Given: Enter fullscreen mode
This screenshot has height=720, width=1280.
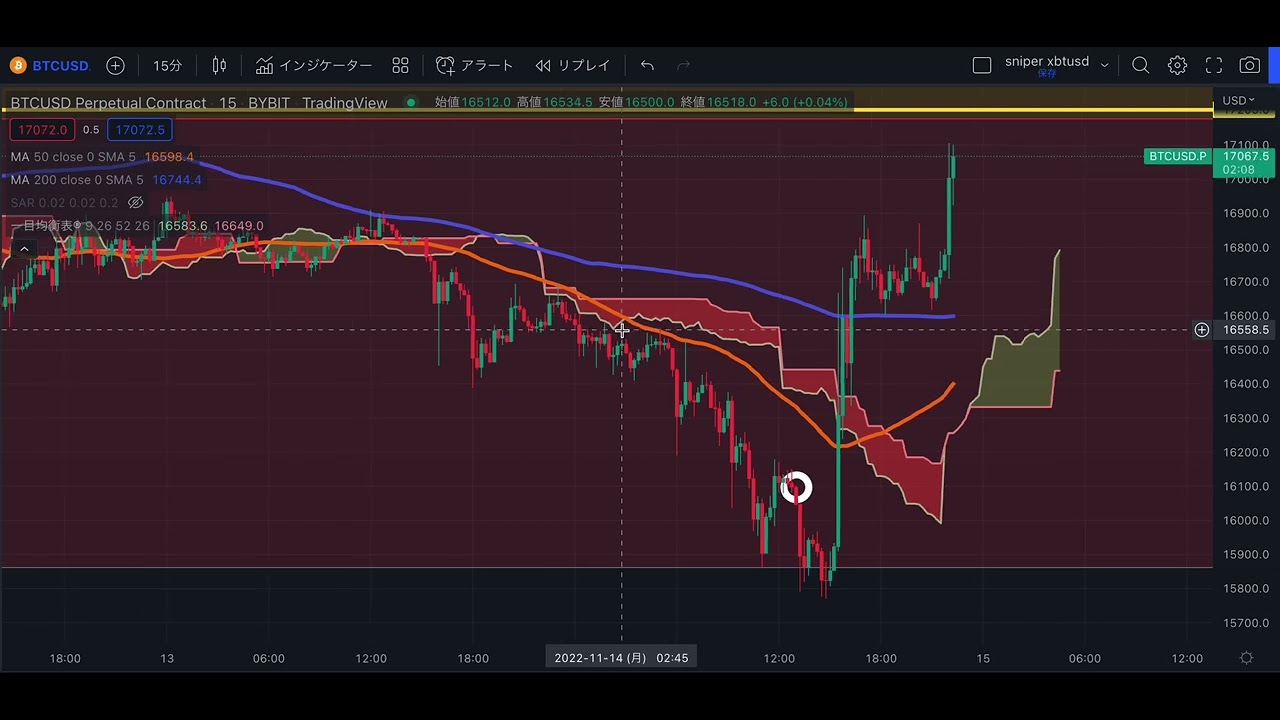Looking at the screenshot, I should 1214,65.
